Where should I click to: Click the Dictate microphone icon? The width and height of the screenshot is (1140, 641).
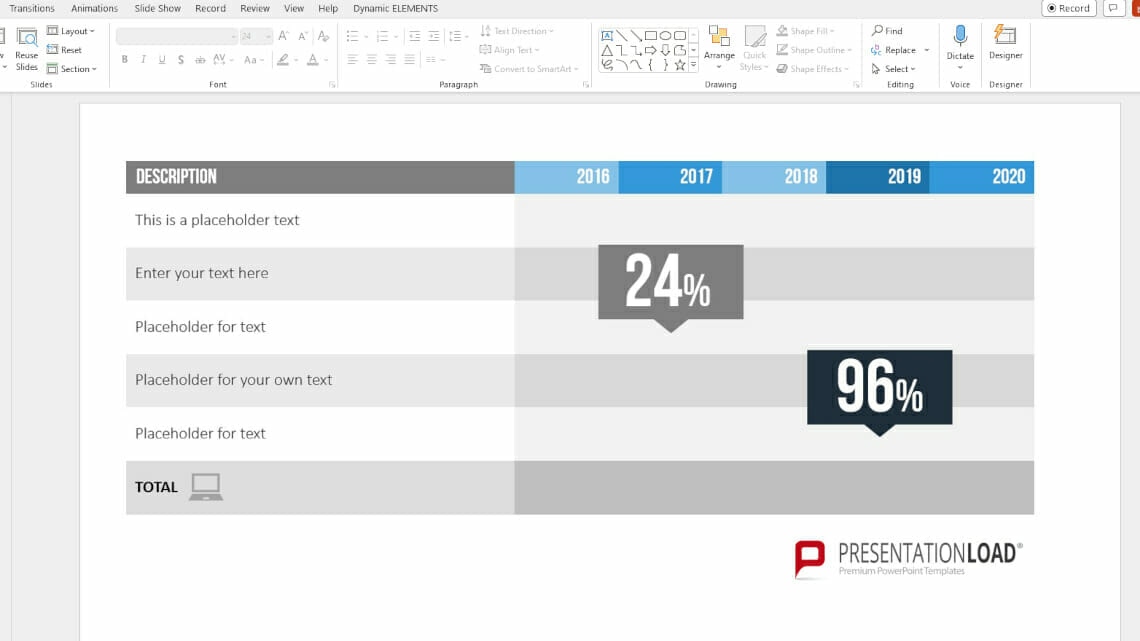coord(960,38)
